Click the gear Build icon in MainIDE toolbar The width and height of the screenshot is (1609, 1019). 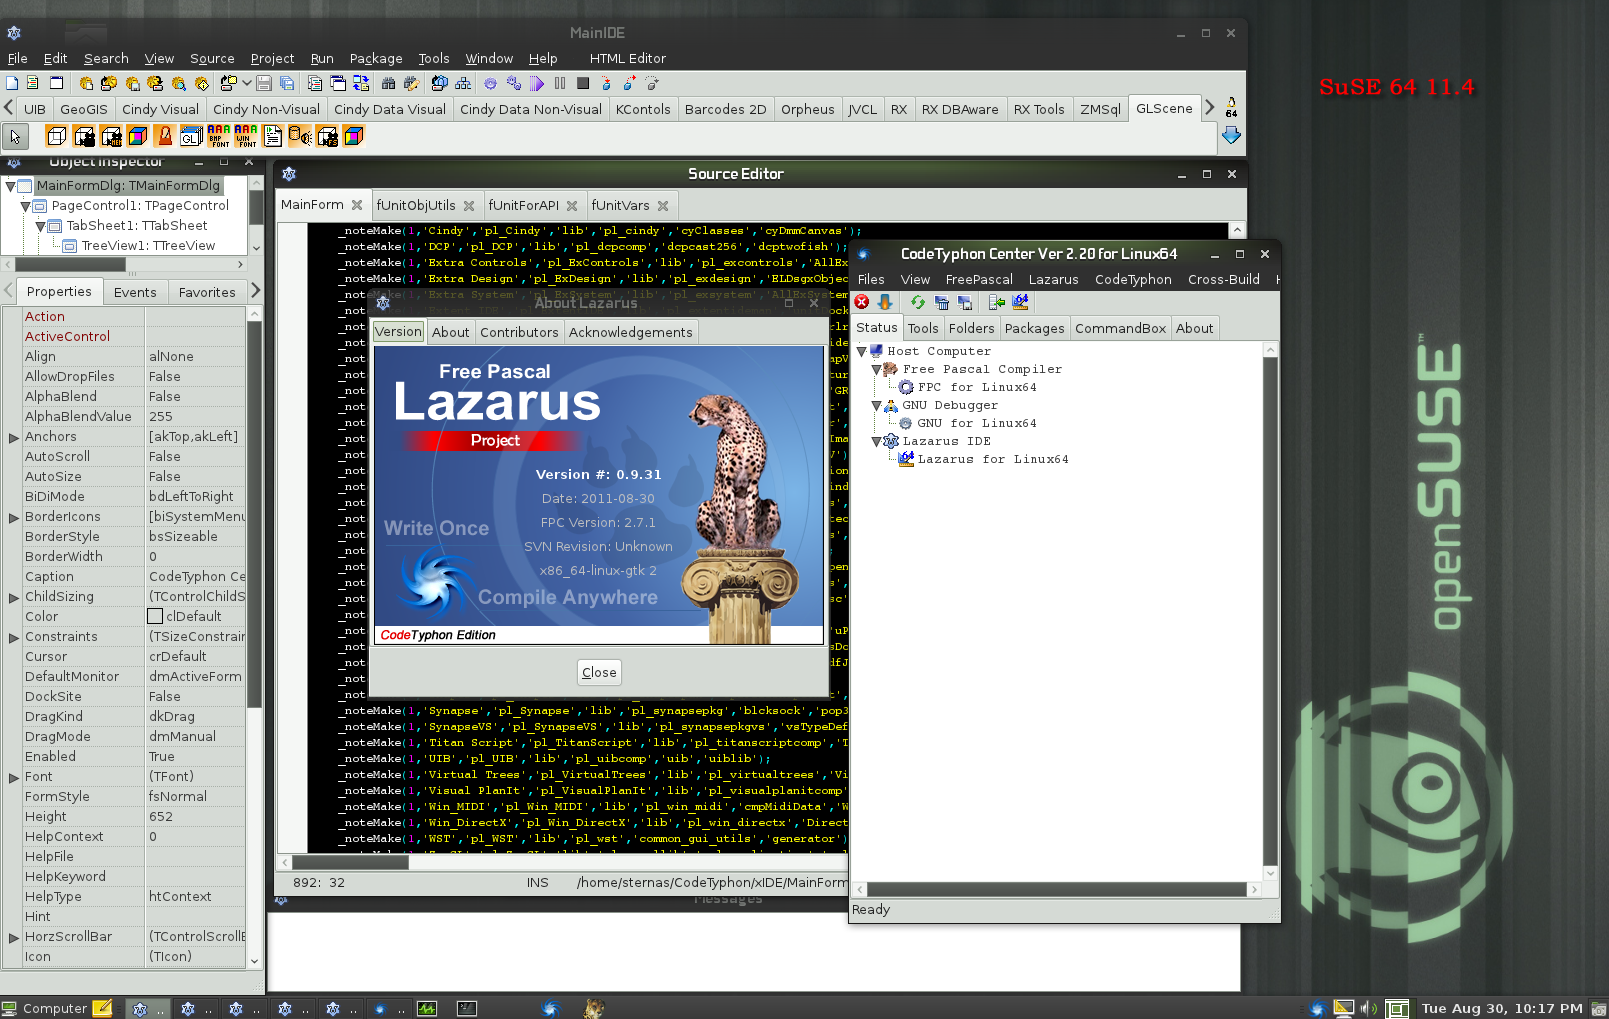[x=490, y=83]
